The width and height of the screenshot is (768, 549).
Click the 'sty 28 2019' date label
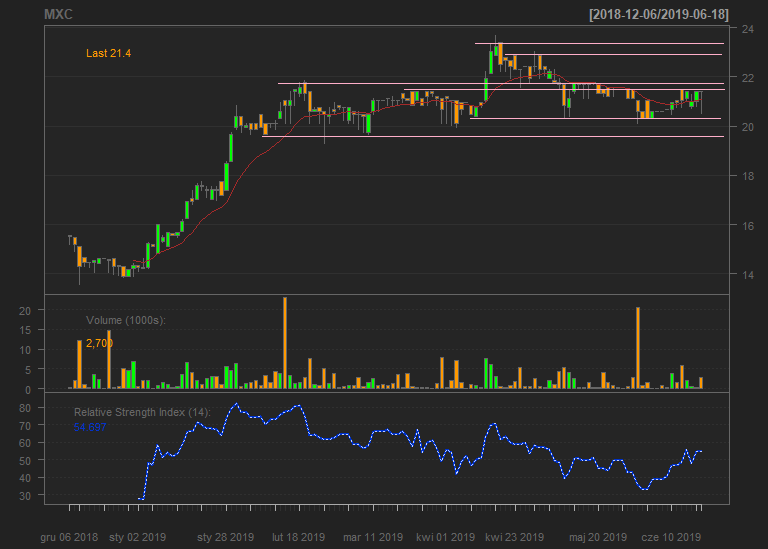[225, 537]
